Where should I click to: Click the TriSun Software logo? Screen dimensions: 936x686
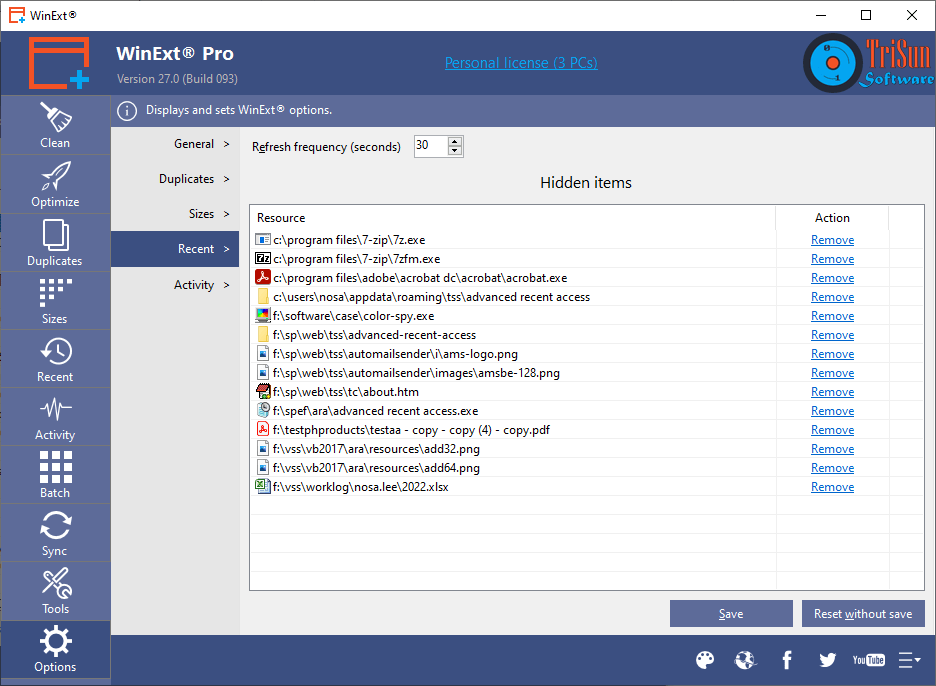[869, 63]
